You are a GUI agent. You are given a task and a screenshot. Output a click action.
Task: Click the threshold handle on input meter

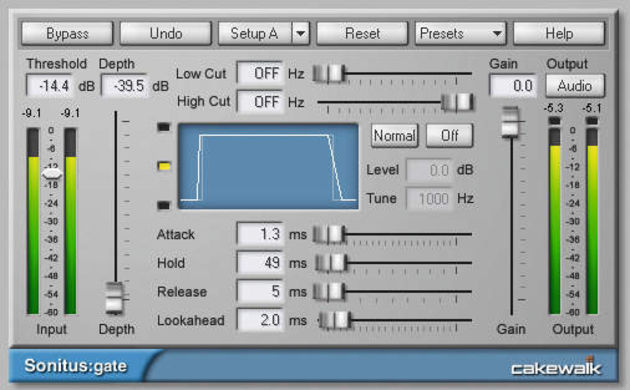click(52, 174)
